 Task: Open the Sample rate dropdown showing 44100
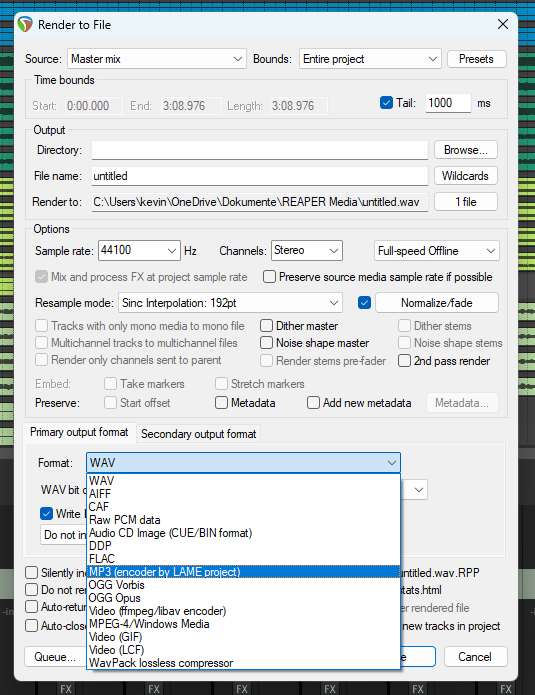(x=139, y=250)
